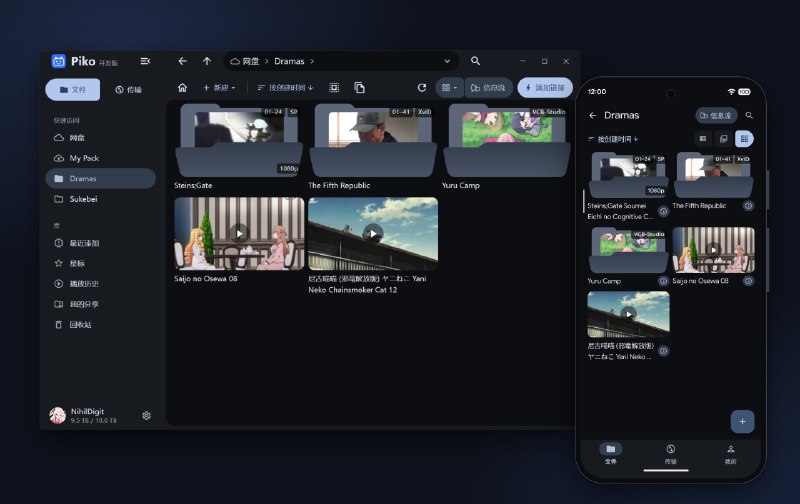Screen dimensions: 800x504
Task: Switch phone to gallery view
Action: pos(723,139)
